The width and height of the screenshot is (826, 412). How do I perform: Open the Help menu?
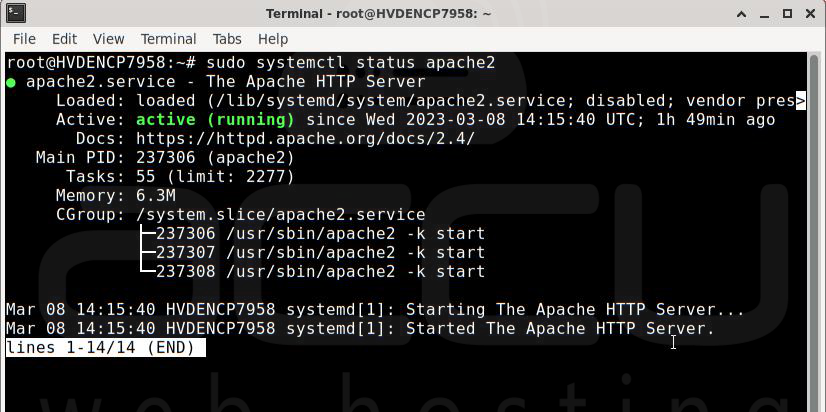click(x=273, y=39)
